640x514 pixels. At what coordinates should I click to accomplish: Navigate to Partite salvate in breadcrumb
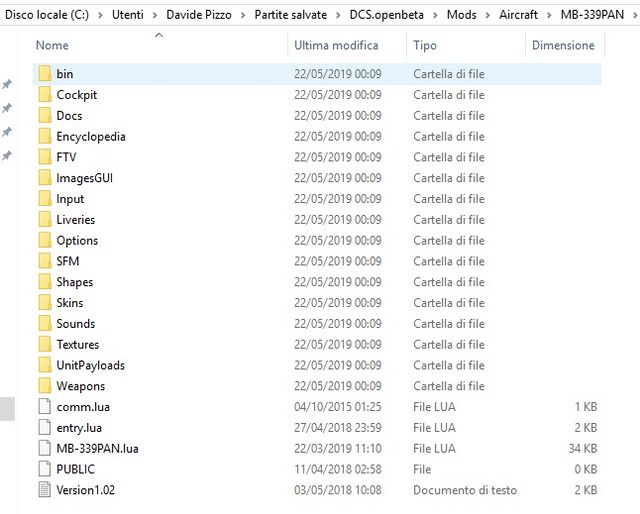click(x=291, y=15)
